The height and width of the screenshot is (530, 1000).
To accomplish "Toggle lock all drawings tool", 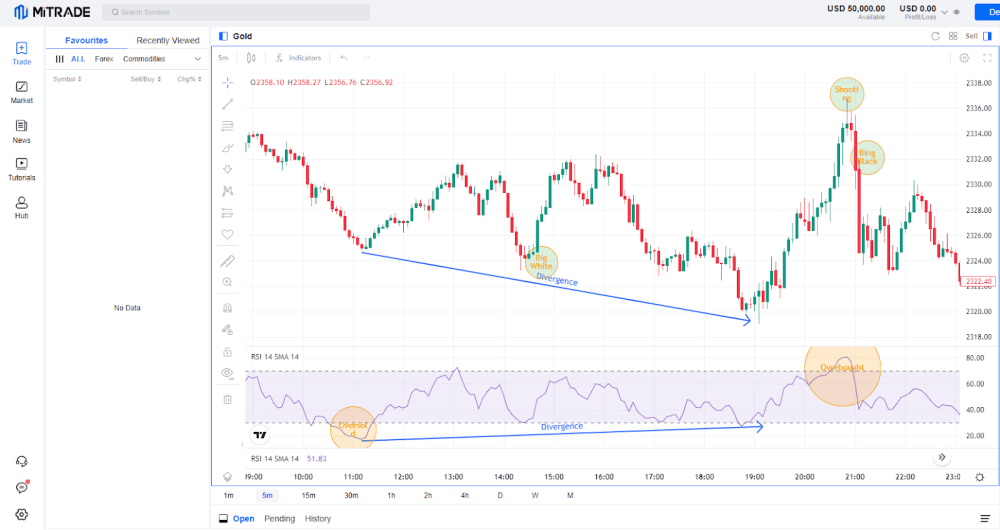I will [227, 352].
